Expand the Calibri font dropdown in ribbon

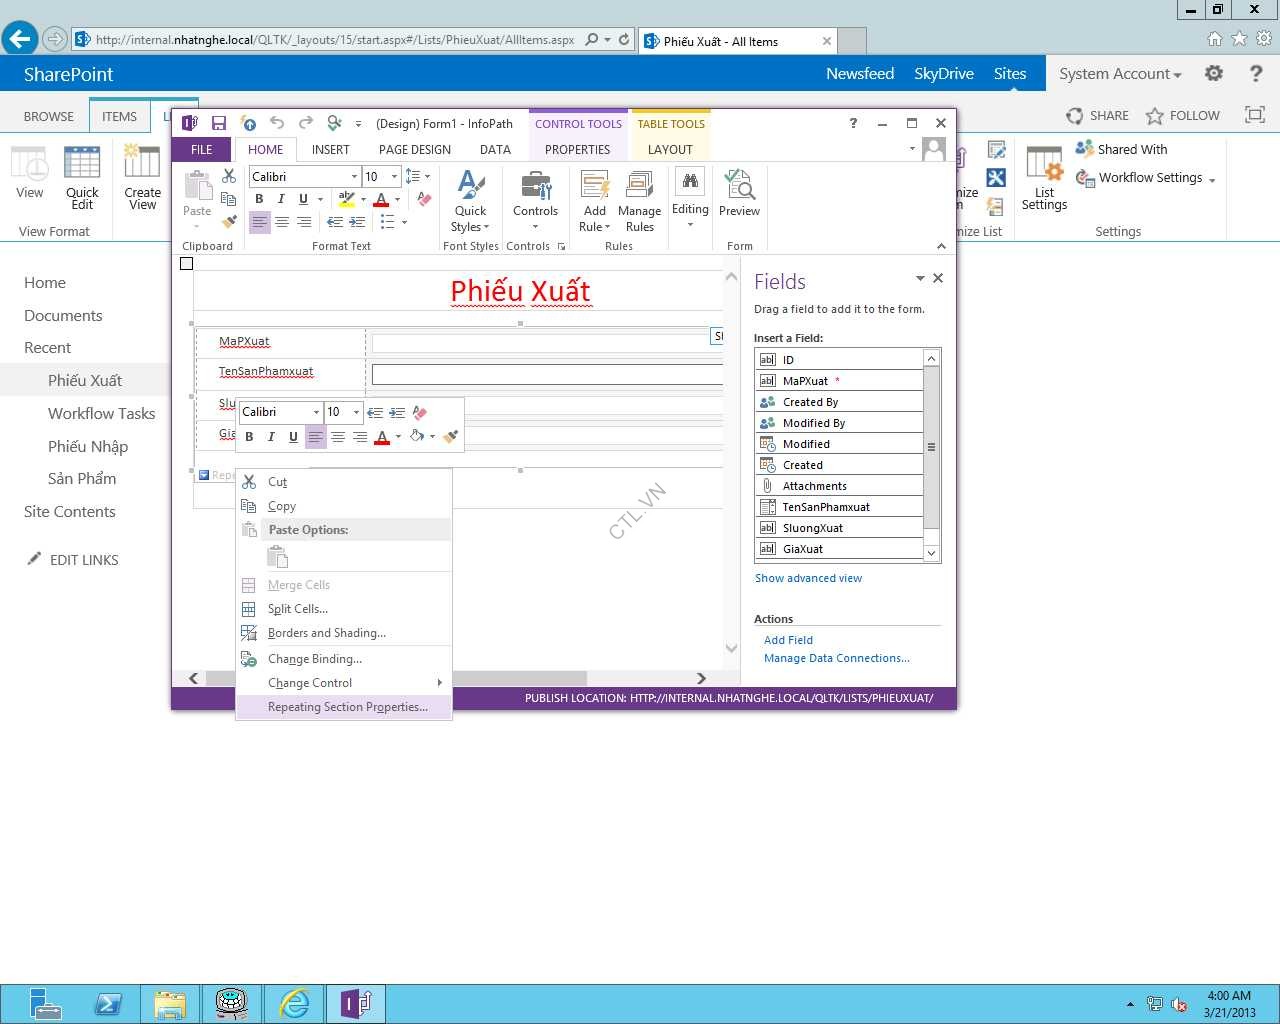tap(354, 177)
